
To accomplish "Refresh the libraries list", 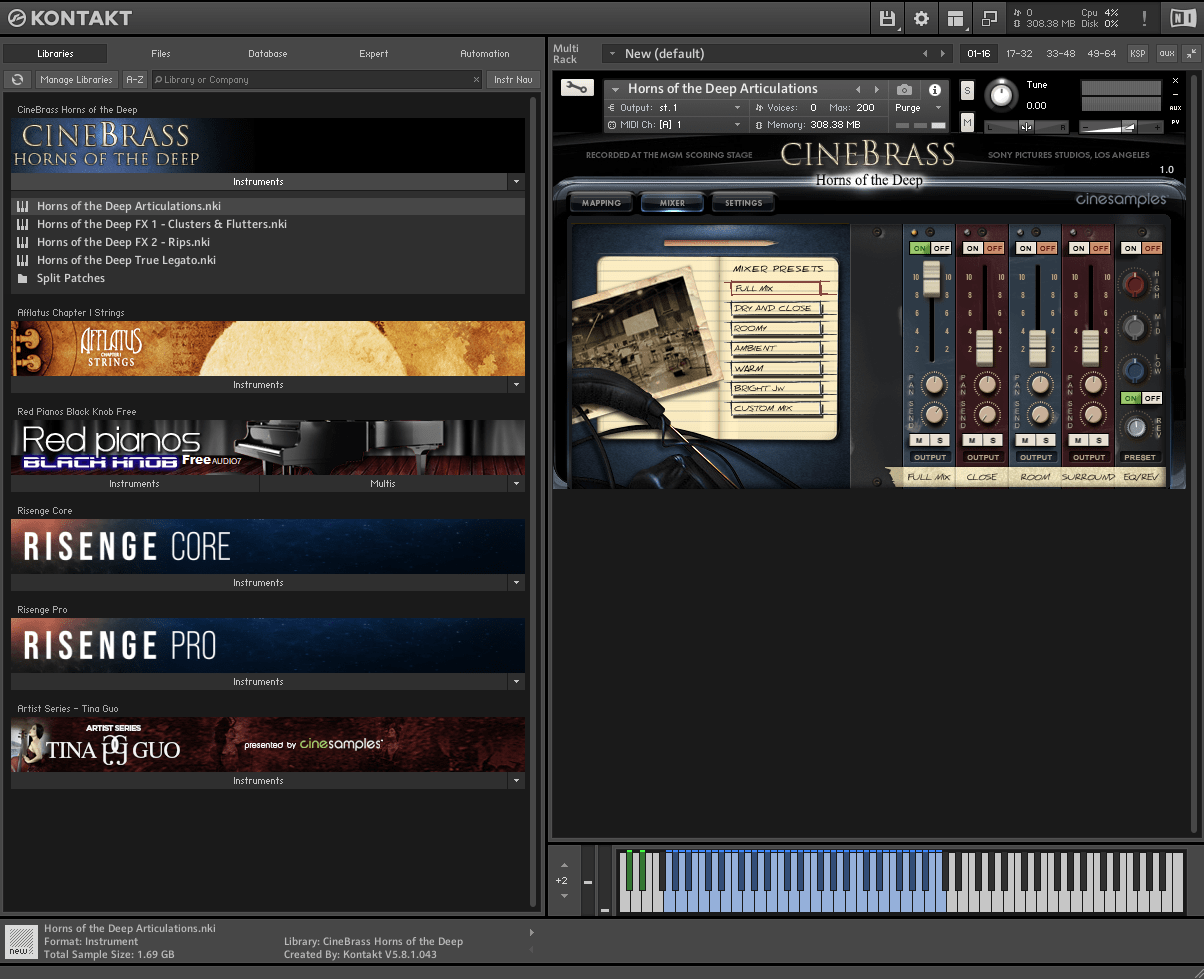I will coord(17,80).
